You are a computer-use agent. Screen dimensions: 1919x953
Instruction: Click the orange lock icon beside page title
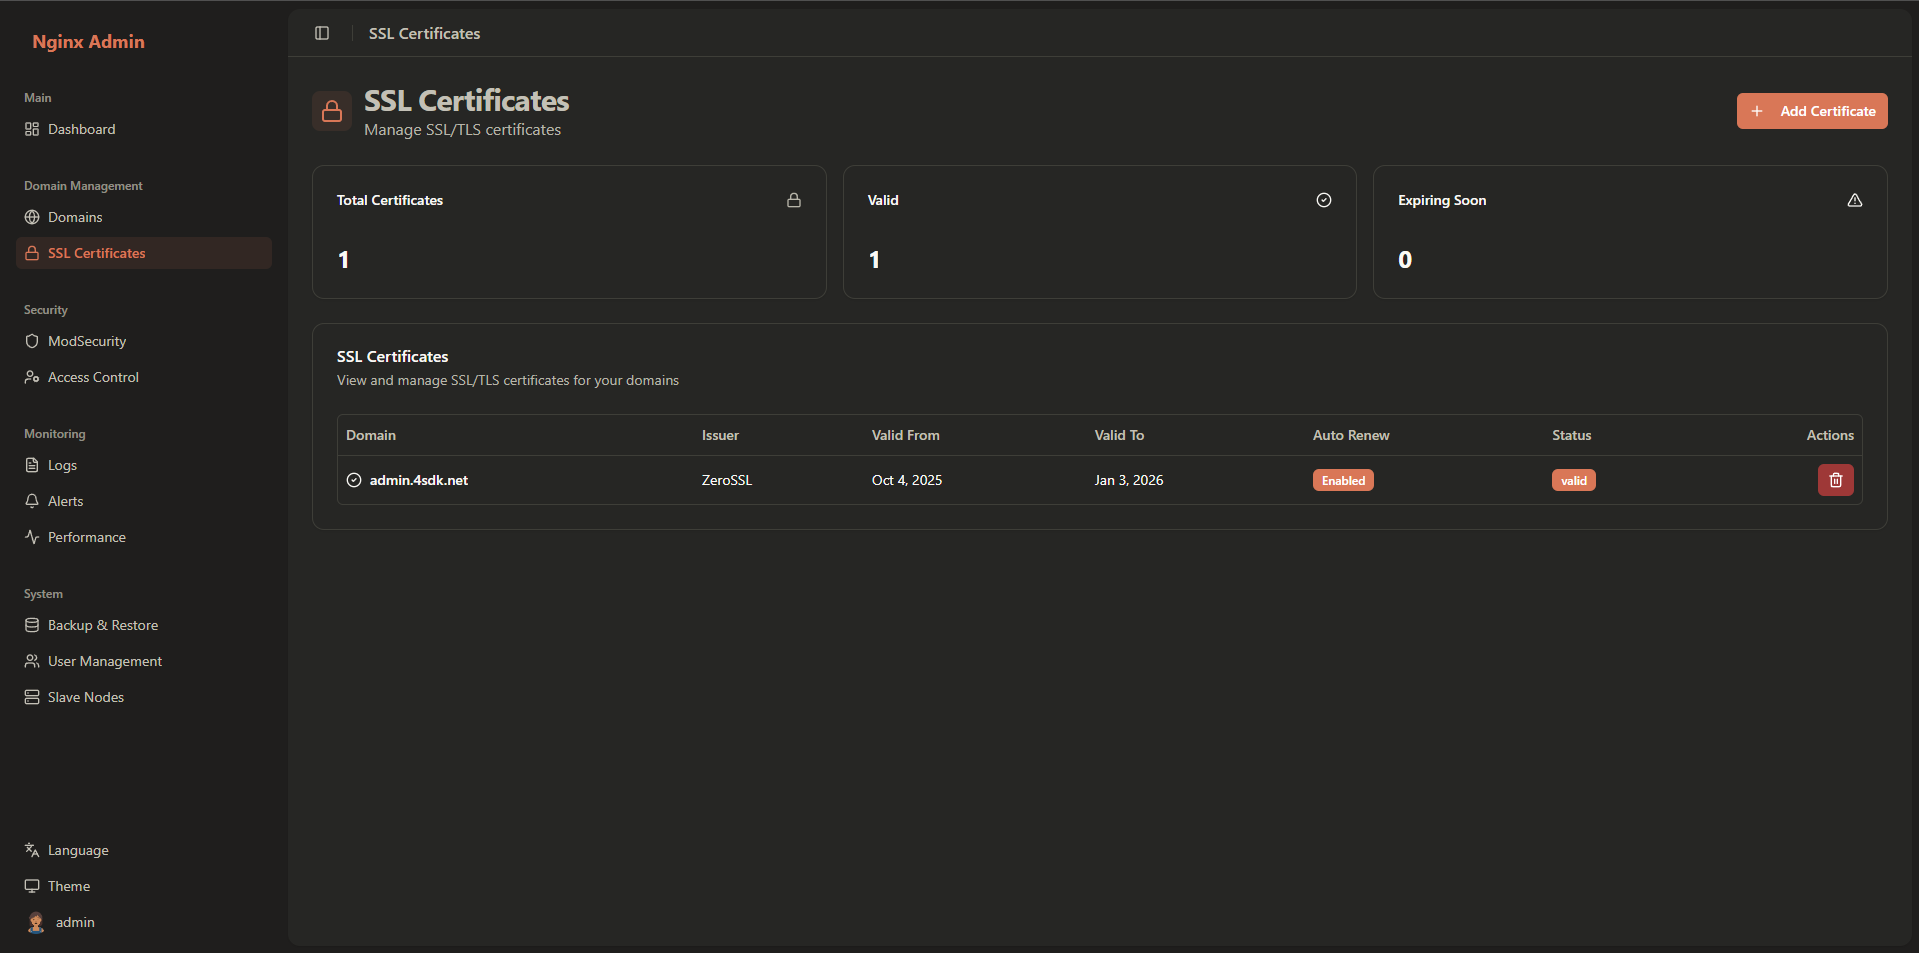coord(332,112)
